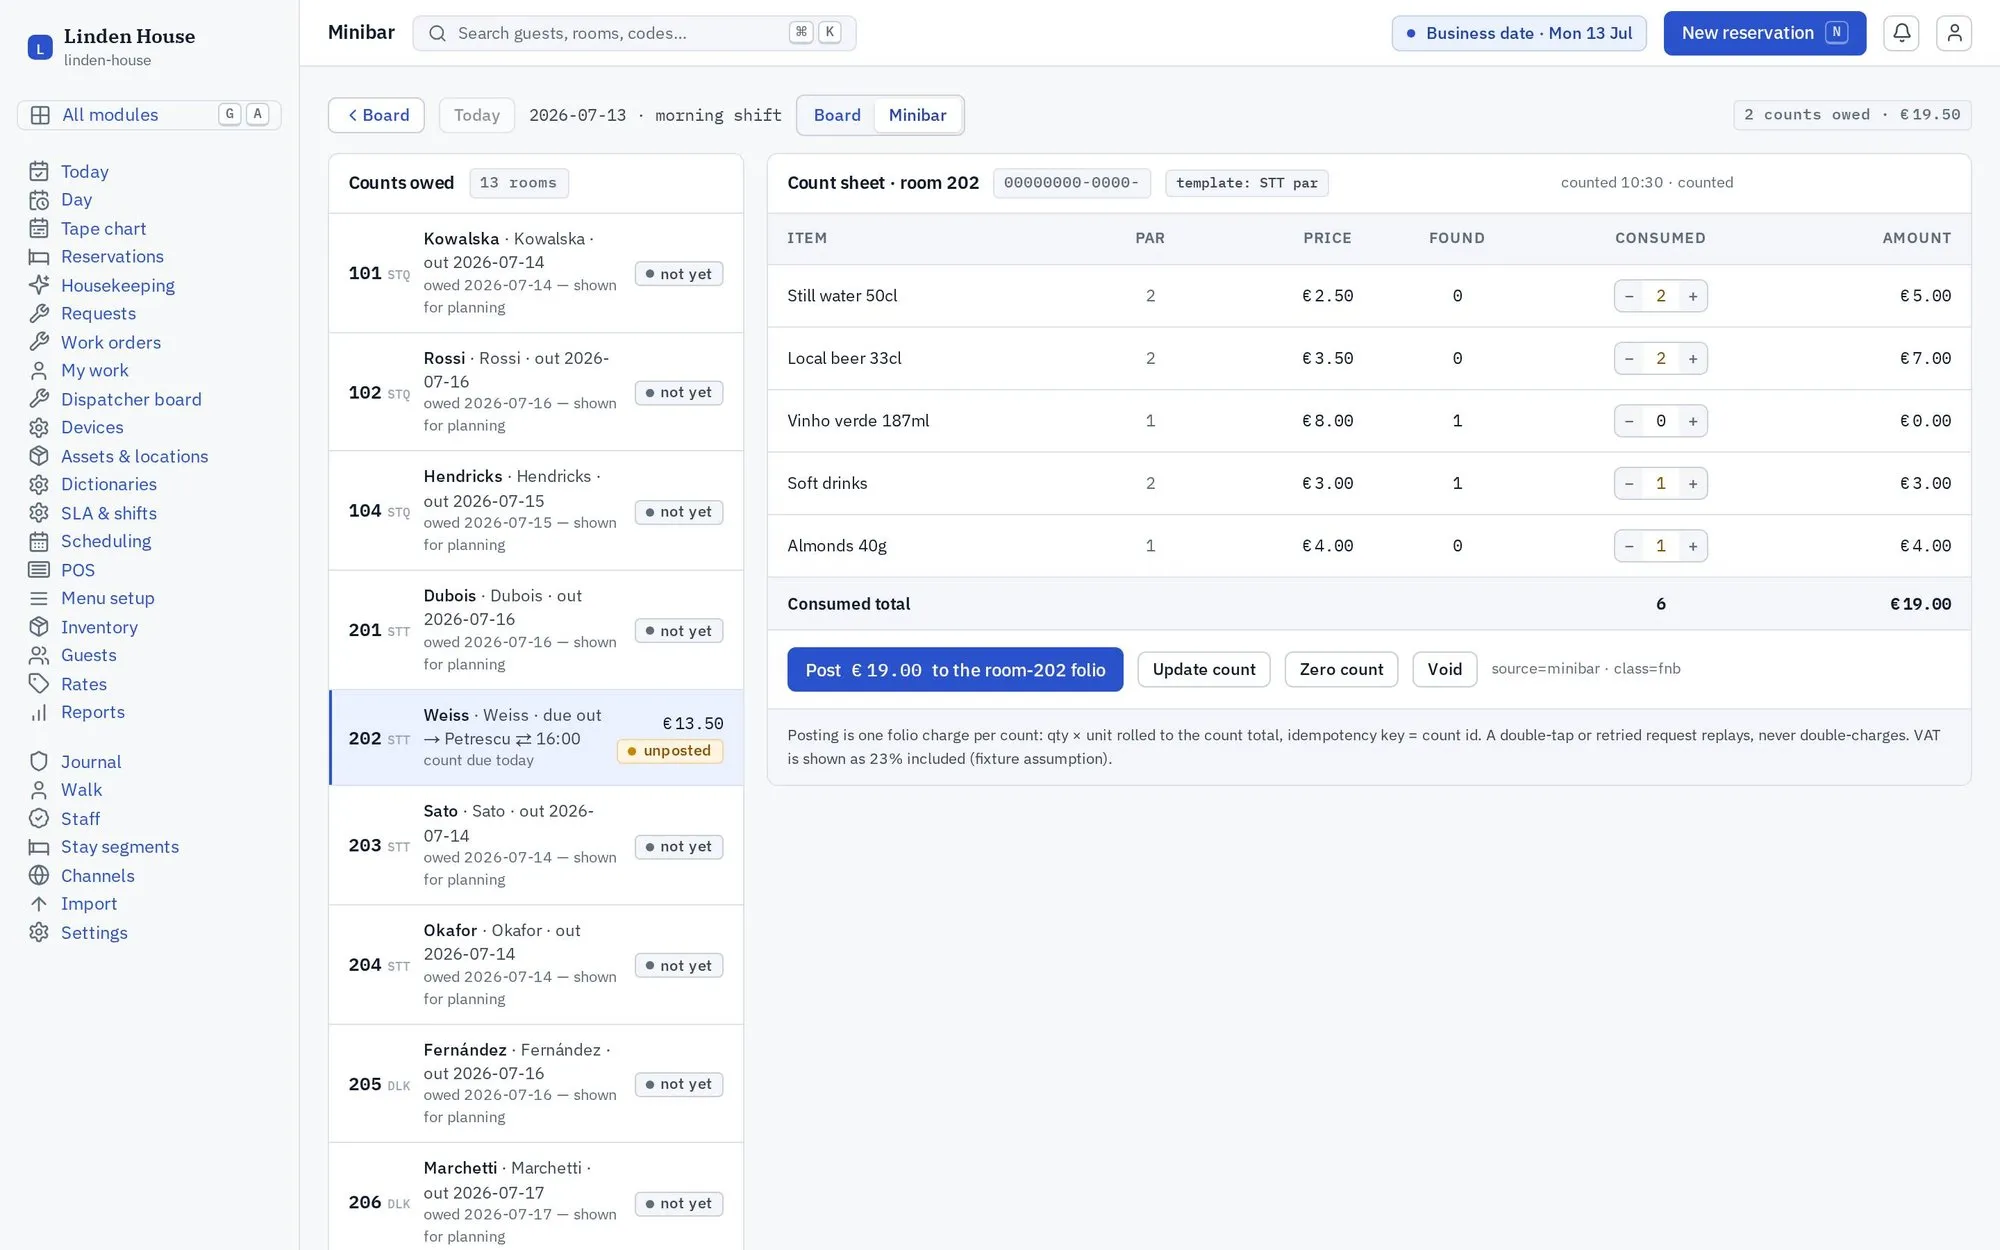The height and width of the screenshot is (1250, 2000).
Task: Open Dispatcher board in sidebar
Action: 131,399
